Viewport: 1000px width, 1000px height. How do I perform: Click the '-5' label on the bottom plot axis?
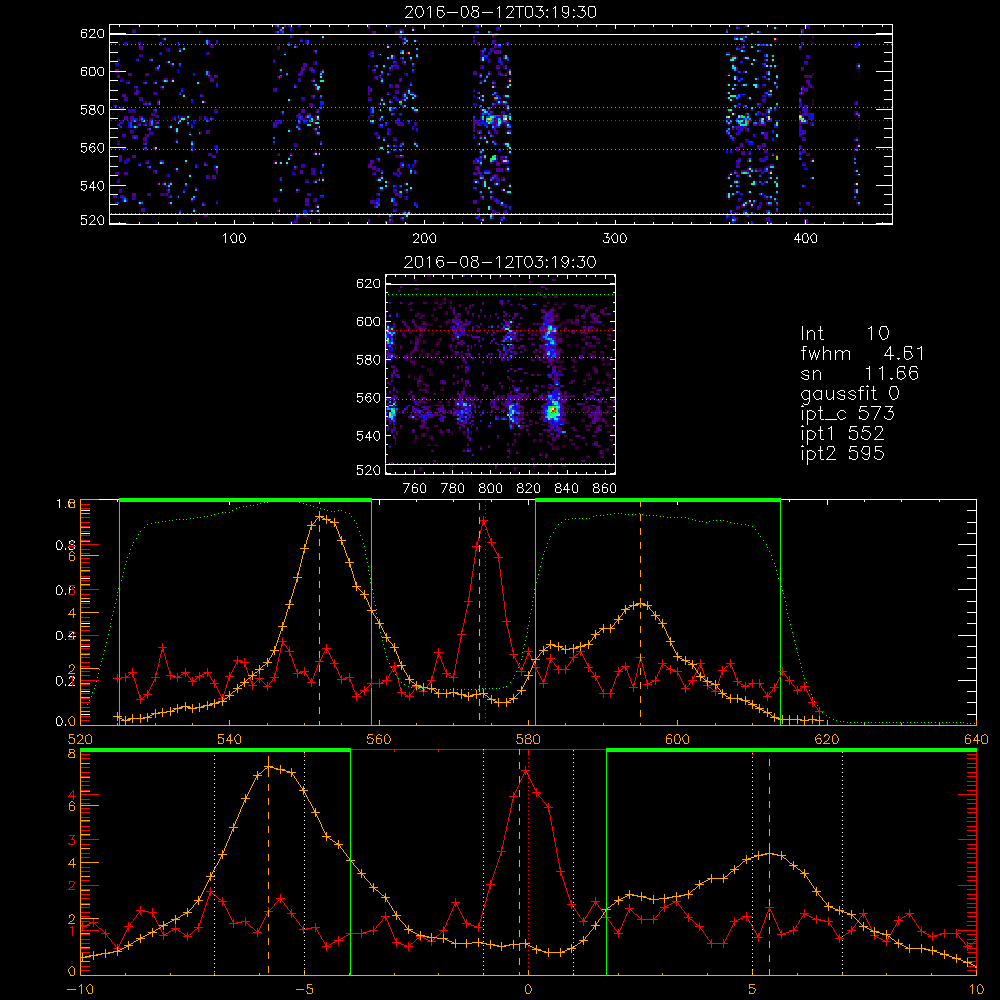(304, 990)
